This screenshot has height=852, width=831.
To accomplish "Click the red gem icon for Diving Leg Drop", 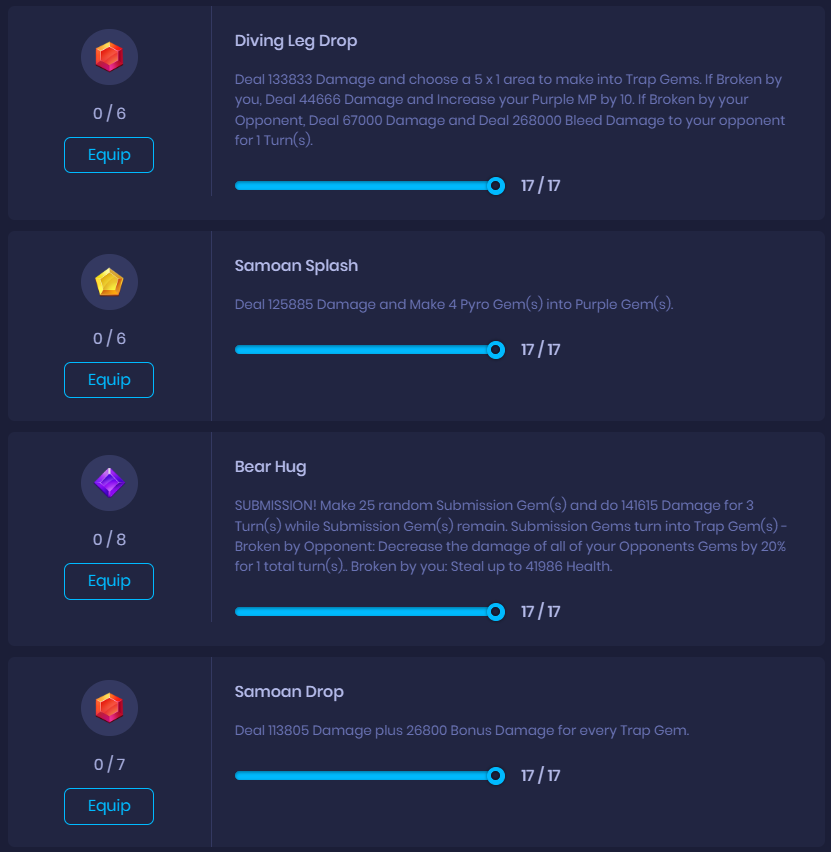I will tap(109, 57).
